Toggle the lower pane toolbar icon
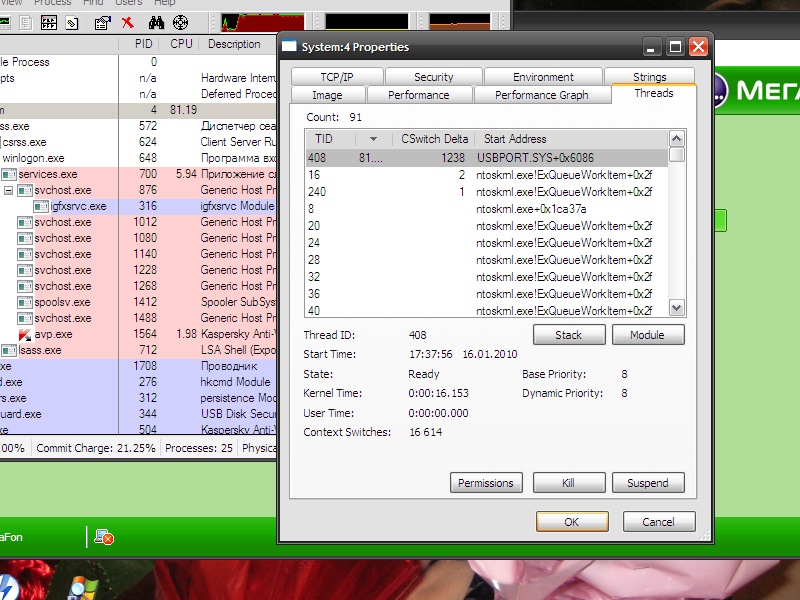This screenshot has width=800, height=600. point(48,22)
